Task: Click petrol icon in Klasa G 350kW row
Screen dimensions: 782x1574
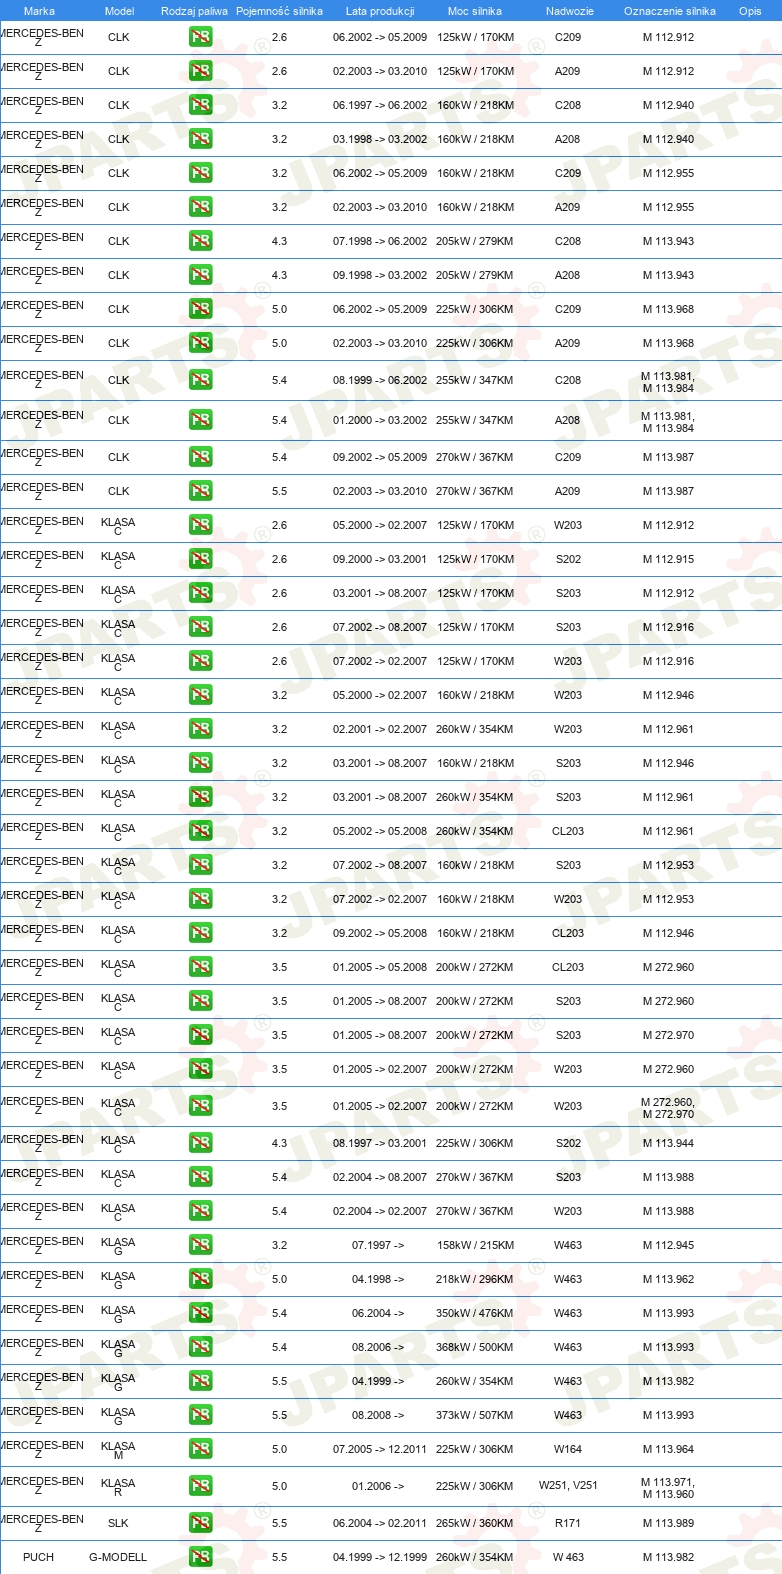Action: coord(200,1314)
